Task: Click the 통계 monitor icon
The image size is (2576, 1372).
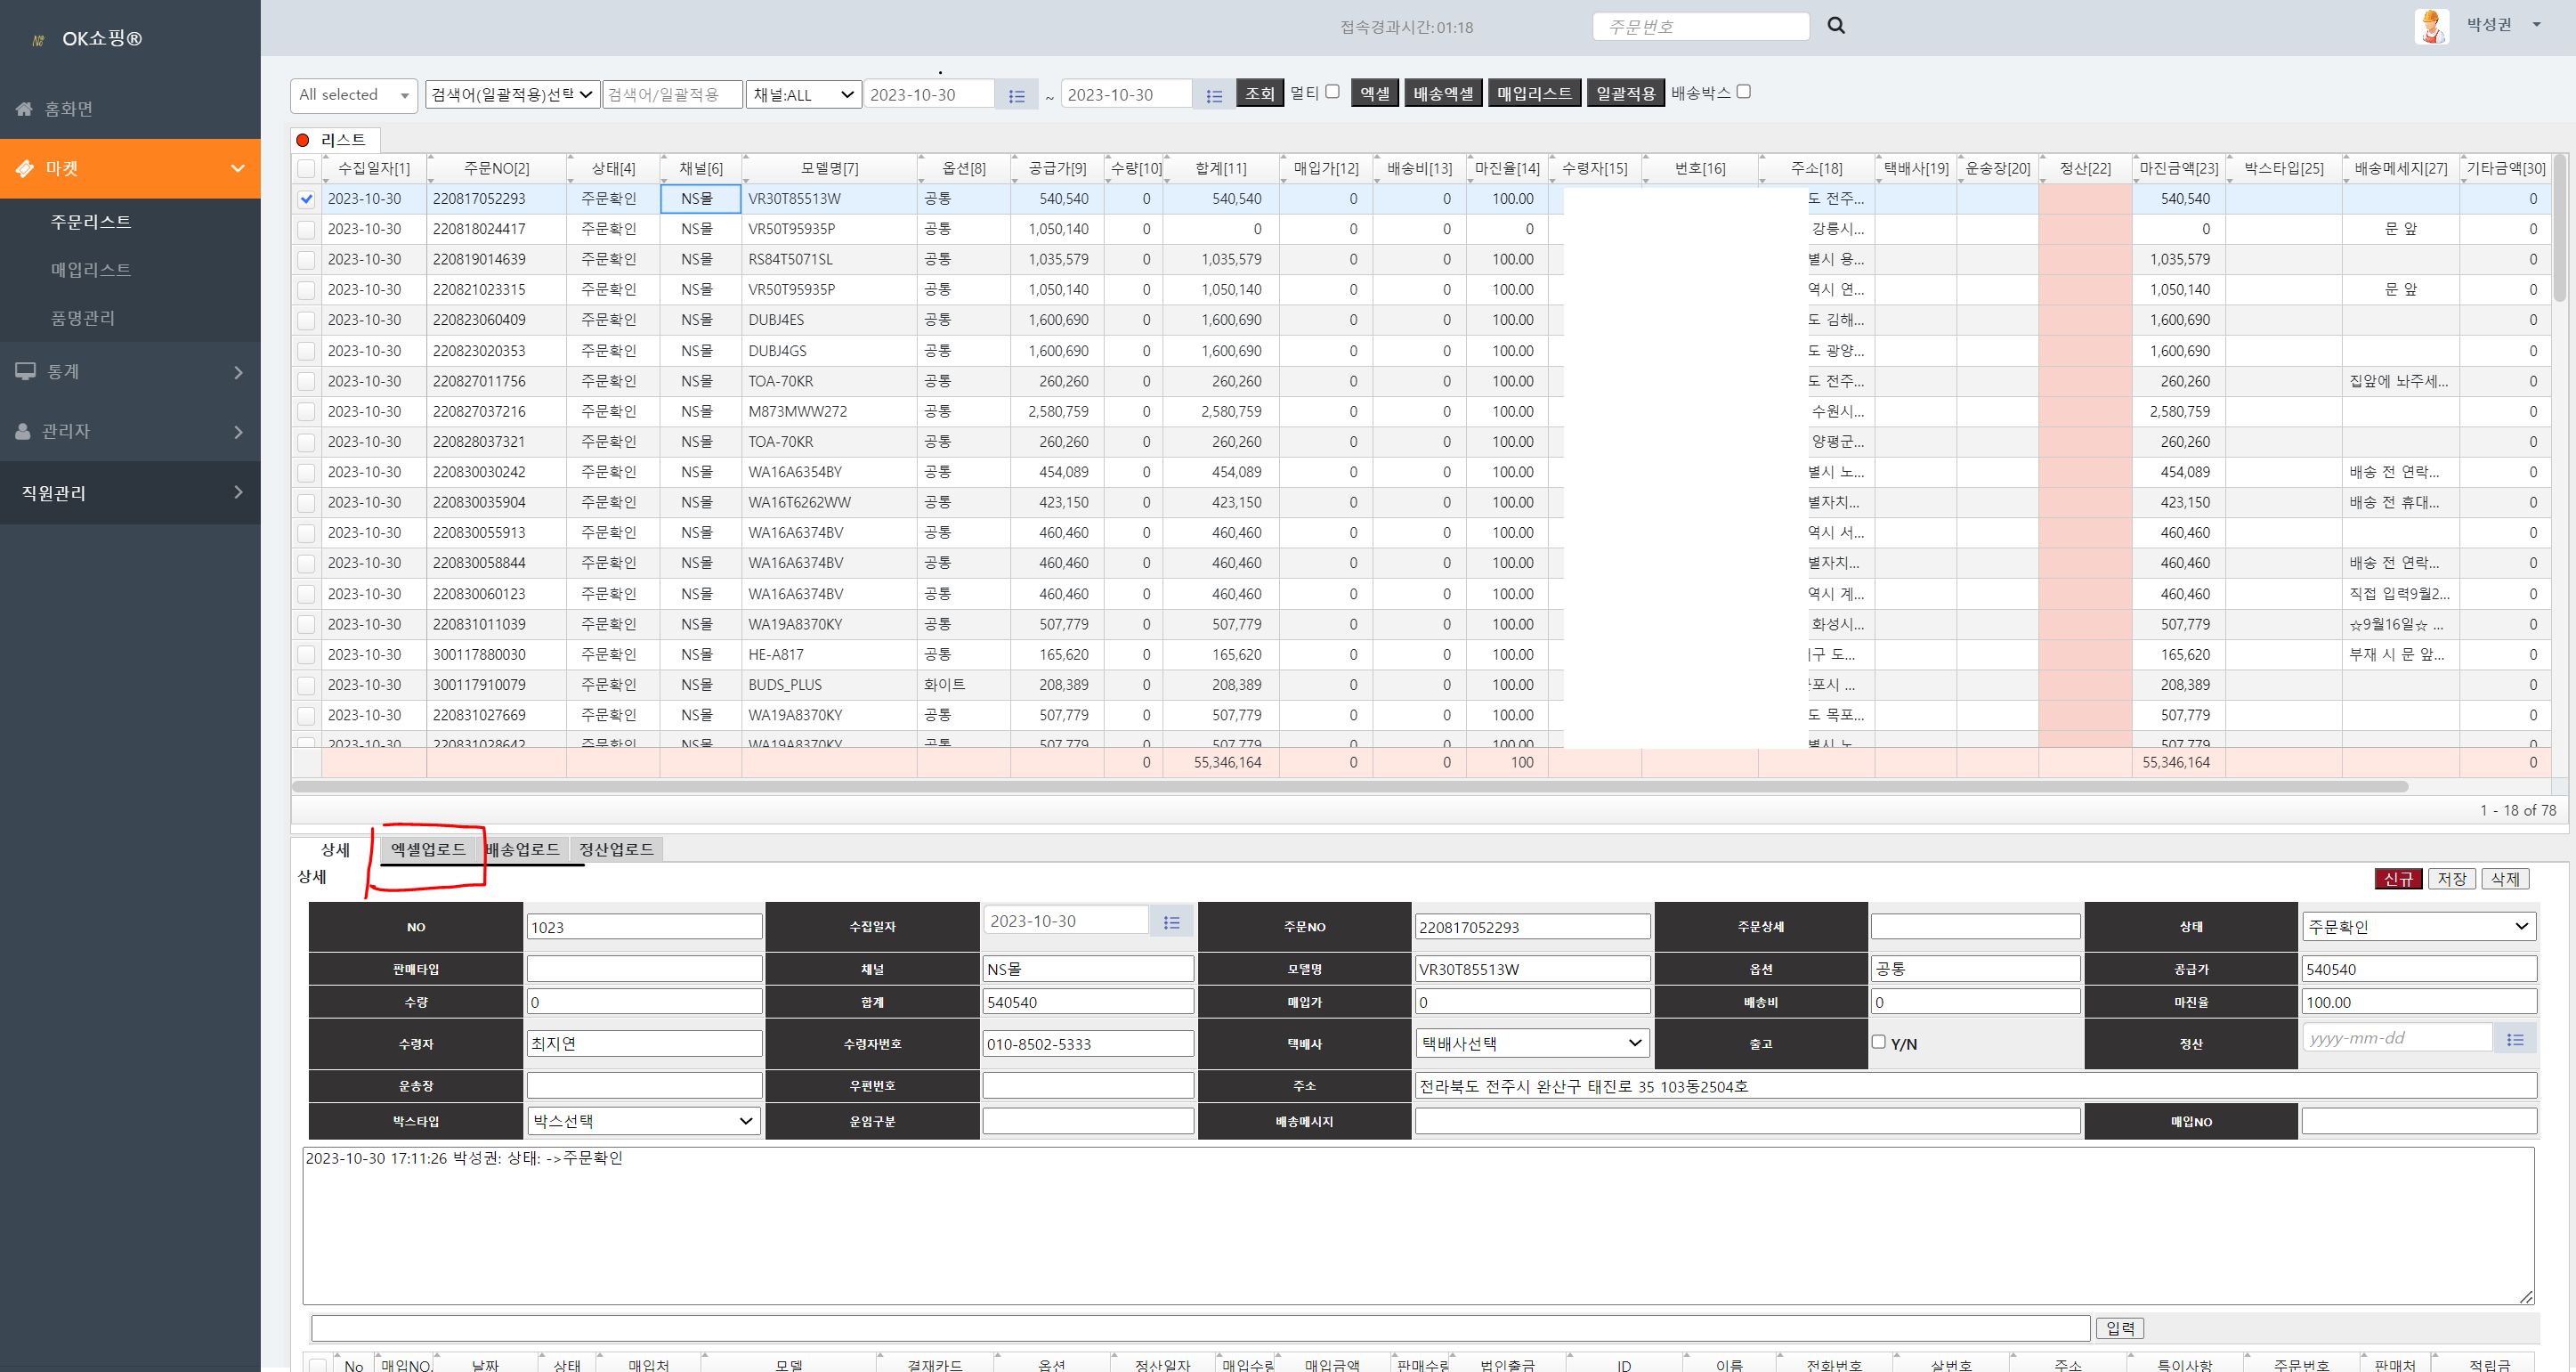Action: 25,371
